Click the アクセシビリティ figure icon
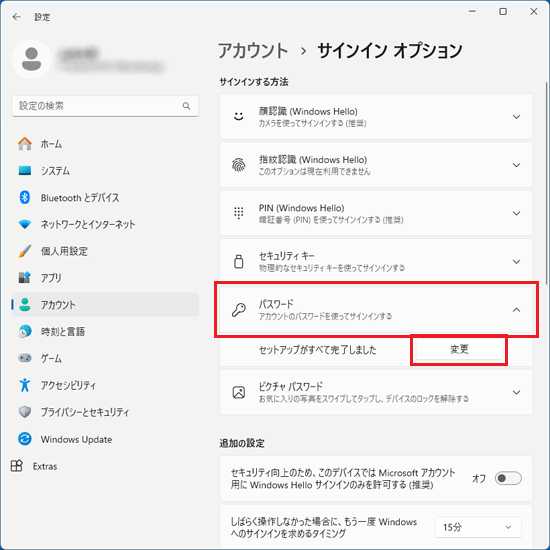The height and width of the screenshot is (550, 550). click(x=25, y=385)
